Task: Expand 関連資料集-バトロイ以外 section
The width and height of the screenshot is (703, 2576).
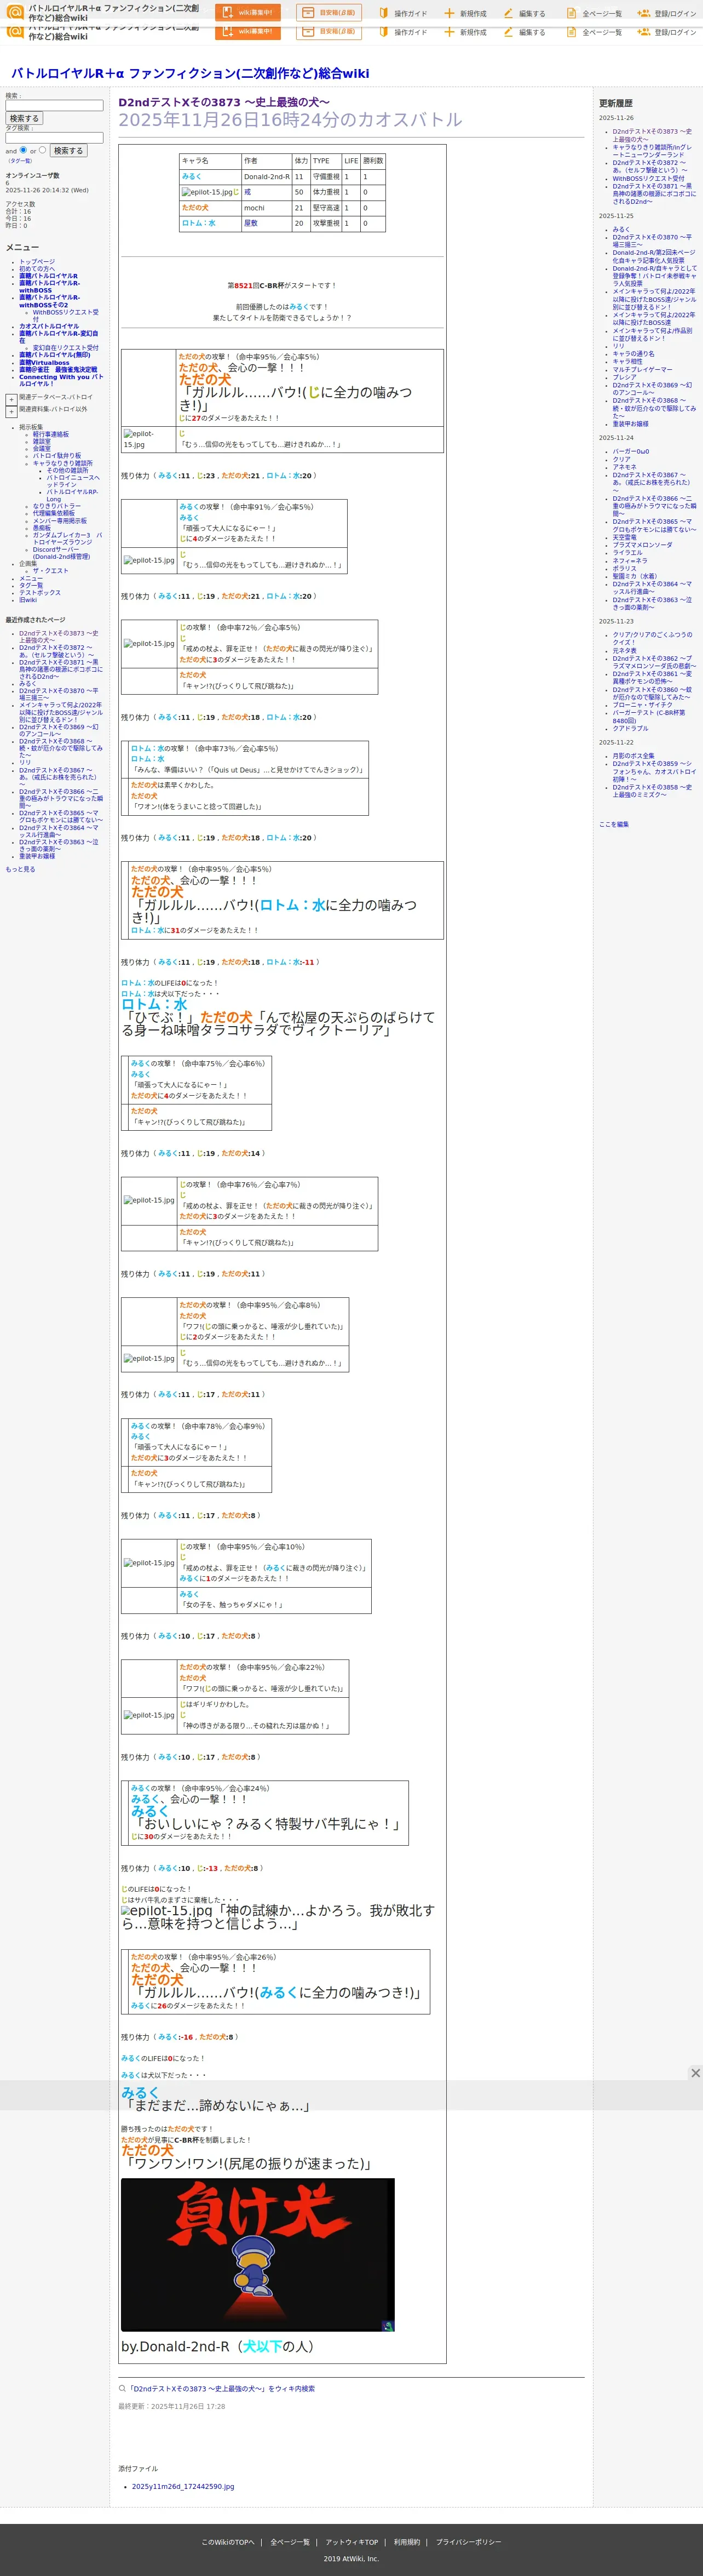Action: click(x=11, y=412)
